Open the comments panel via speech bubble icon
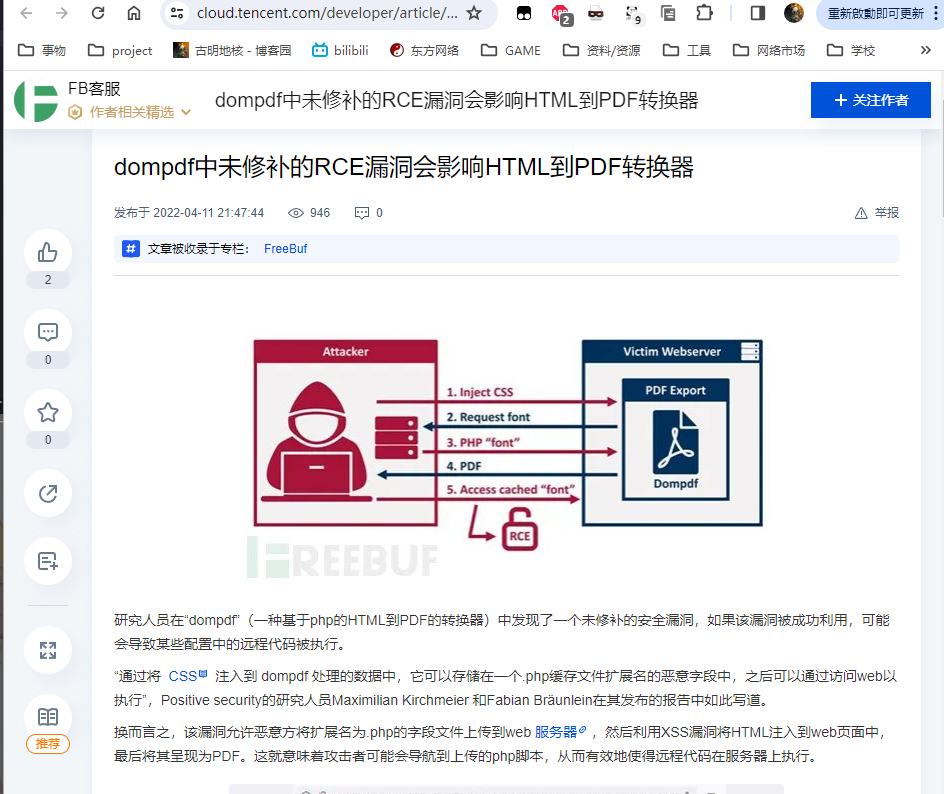The height and width of the screenshot is (794, 944). tap(47, 331)
